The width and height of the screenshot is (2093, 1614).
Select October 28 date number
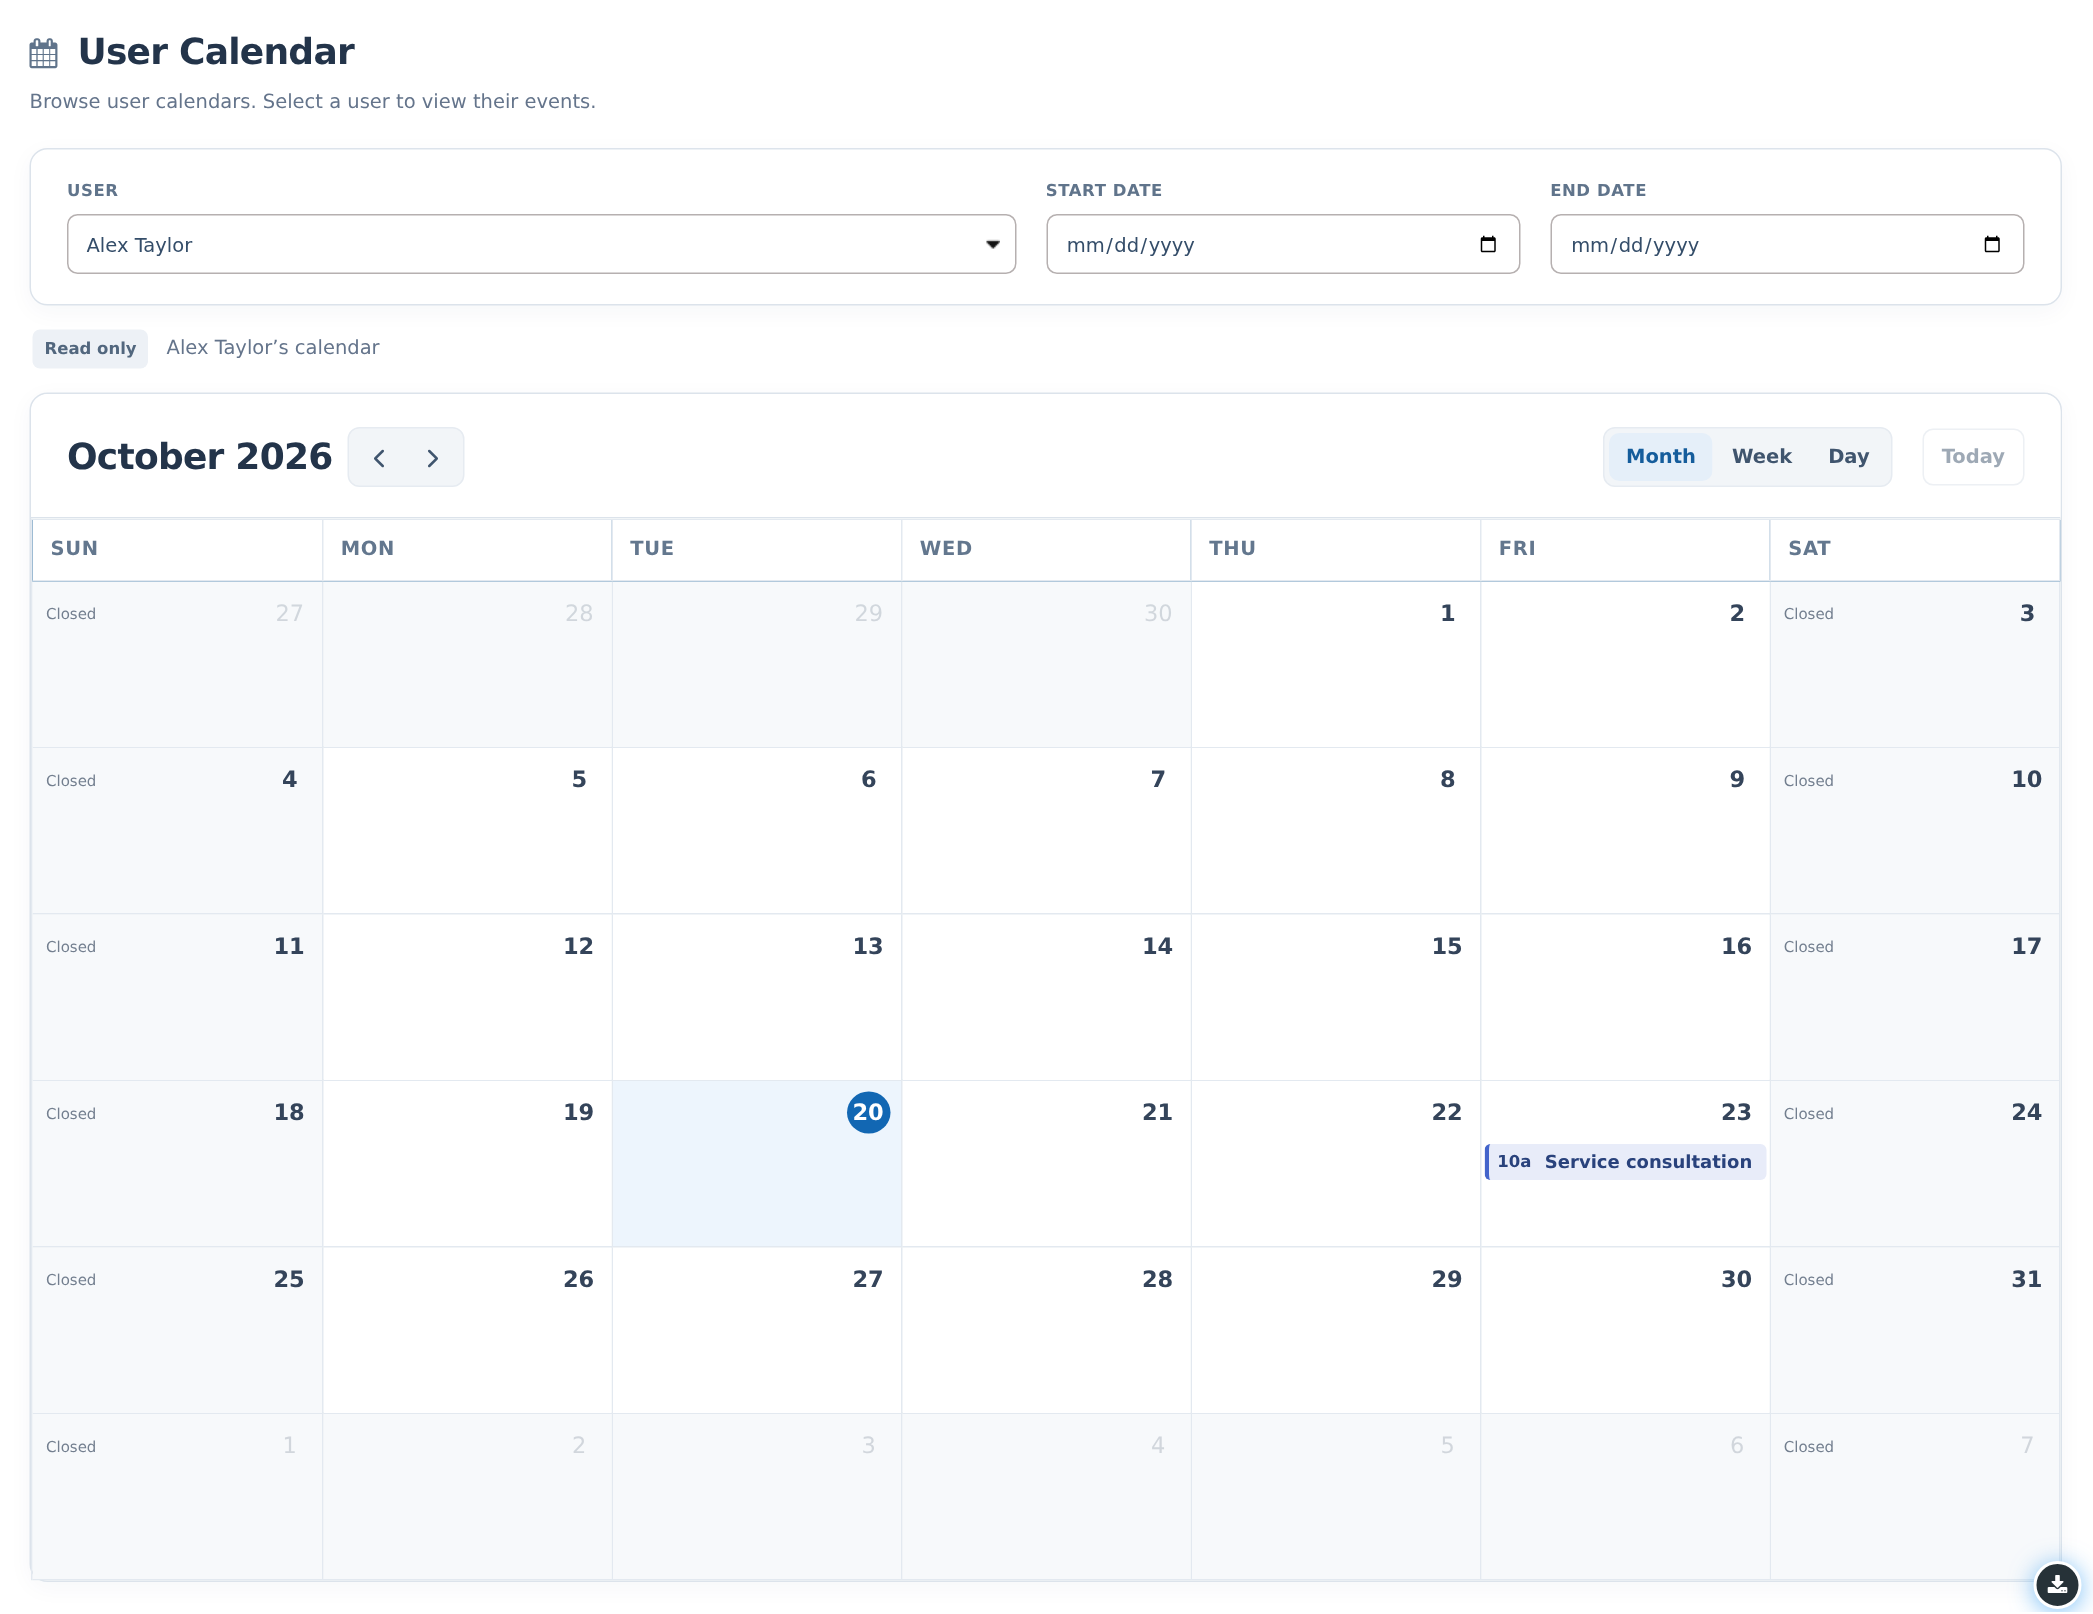[1157, 1279]
